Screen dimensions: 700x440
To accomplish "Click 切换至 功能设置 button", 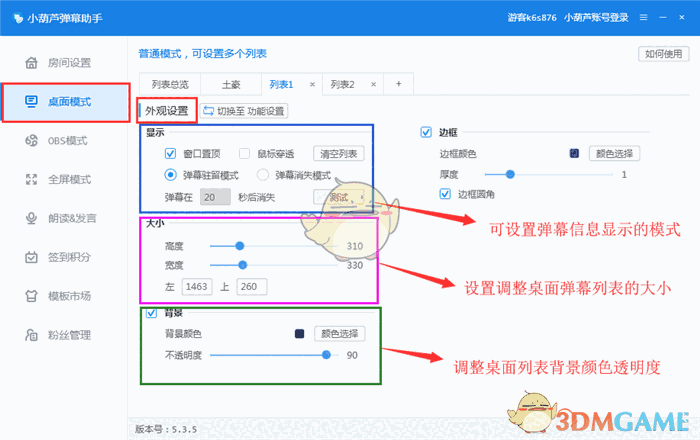I will pyautogui.click(x=244, y=111).
